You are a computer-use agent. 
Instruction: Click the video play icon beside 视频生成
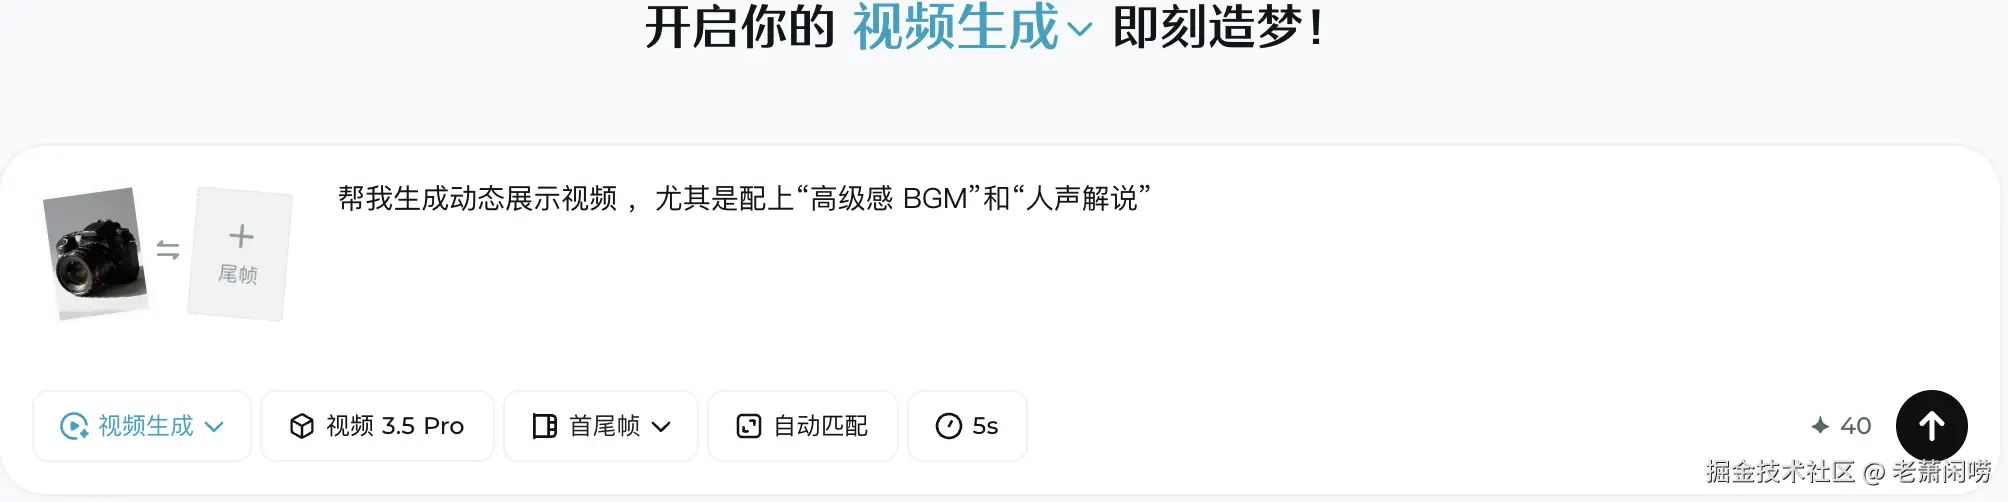(74, 426)
